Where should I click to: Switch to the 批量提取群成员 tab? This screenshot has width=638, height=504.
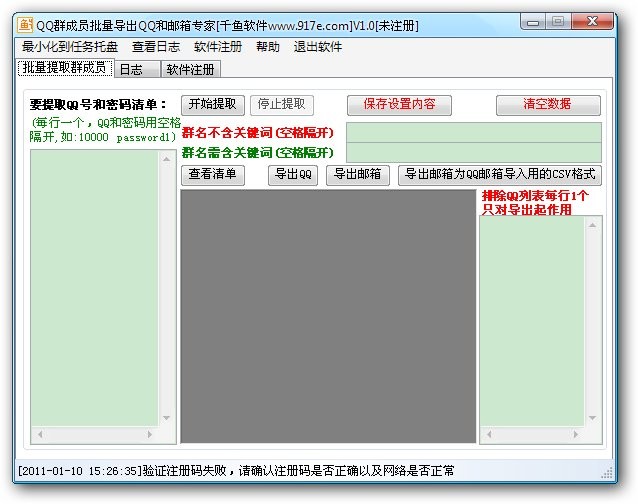pyautogui.click(x=65, y=68)
